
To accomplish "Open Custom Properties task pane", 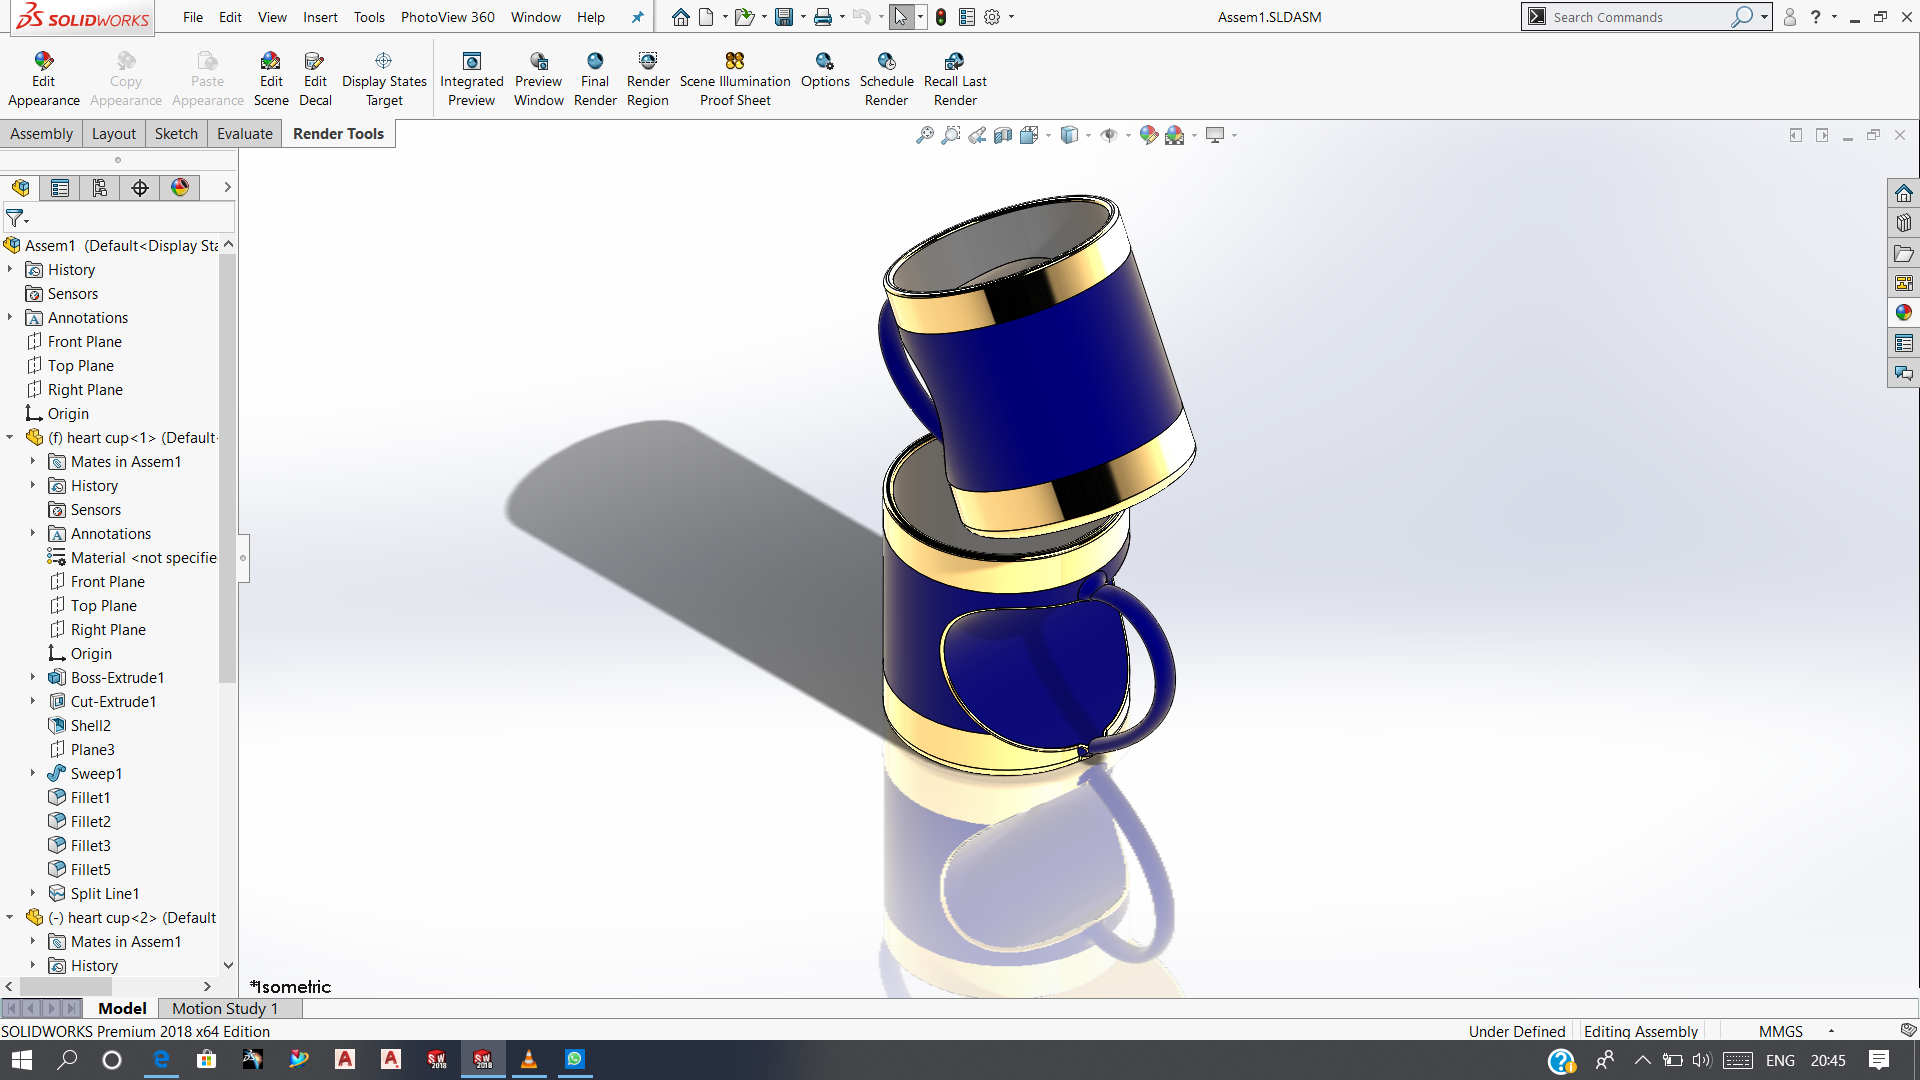I will pos(1903,343).
